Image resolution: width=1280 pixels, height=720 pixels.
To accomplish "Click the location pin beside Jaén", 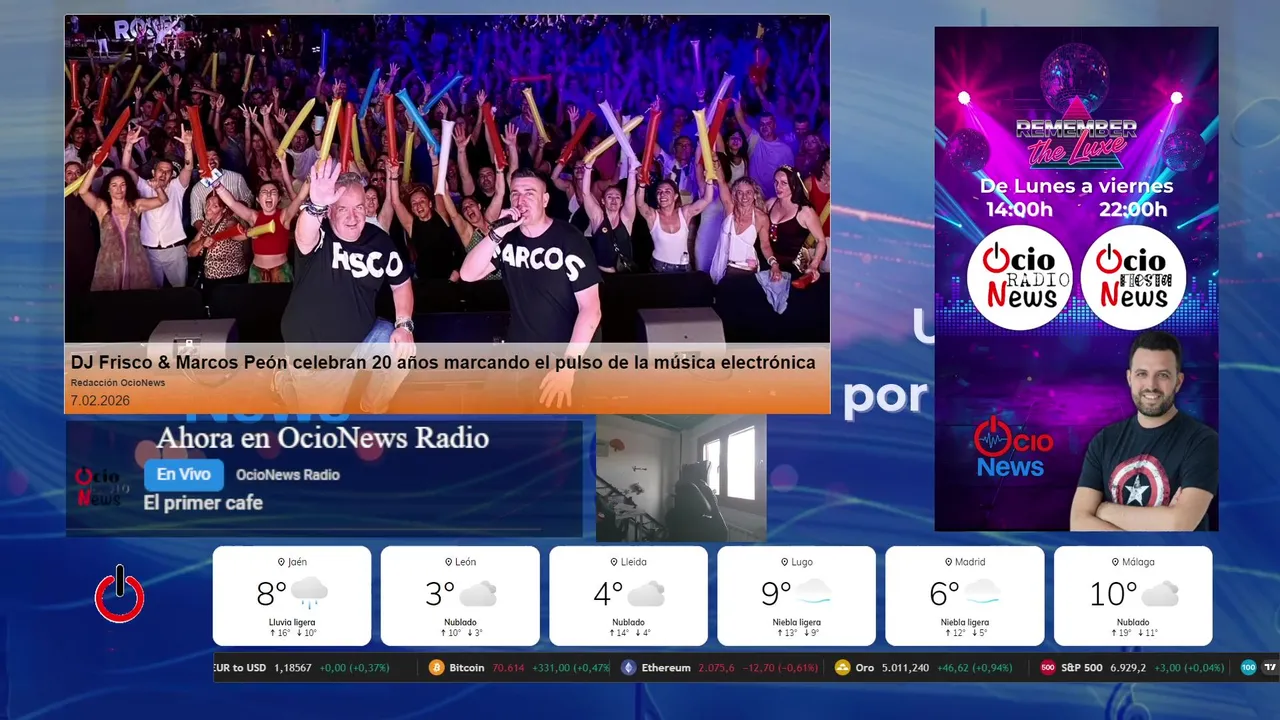I will (281, 562).
